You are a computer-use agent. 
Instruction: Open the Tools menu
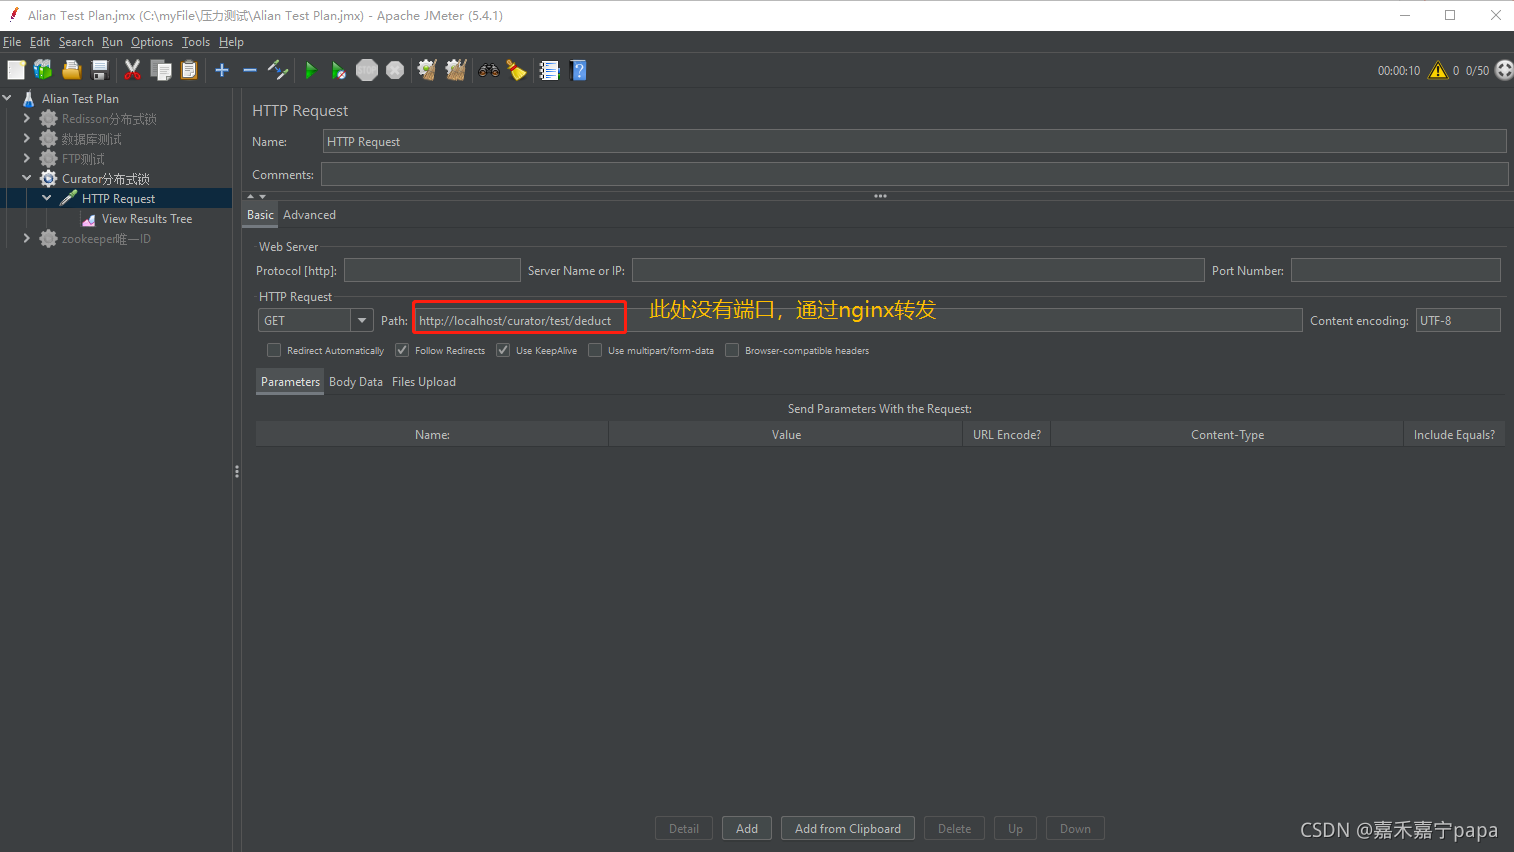click(x=196, y=42)
